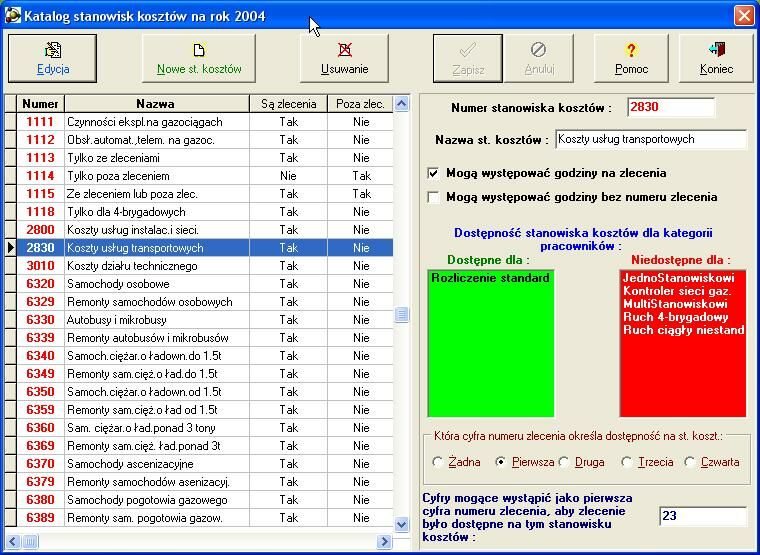Select row Tylko dla 4-brygadowych

click(x=205, y=212)
